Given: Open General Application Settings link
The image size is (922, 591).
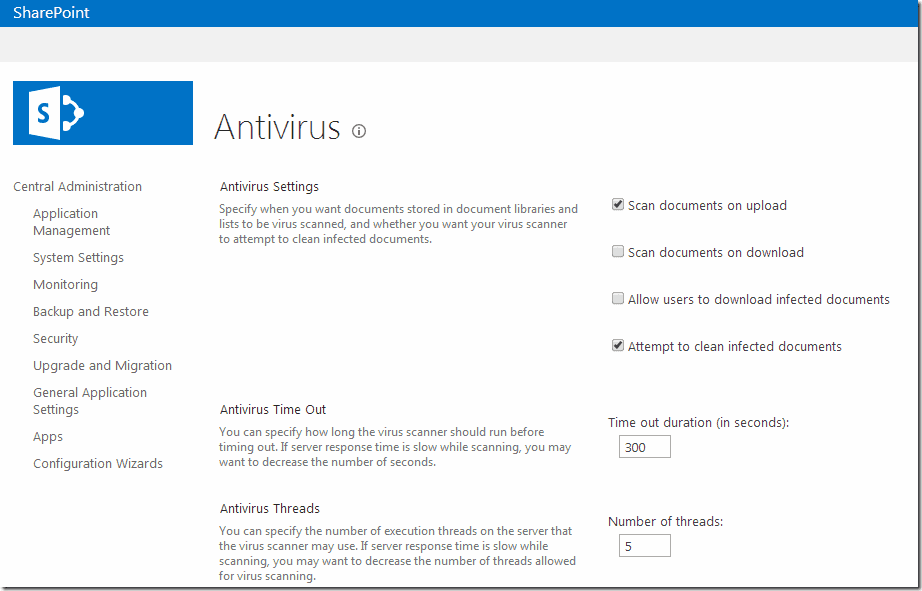Looking at the screenshot, I should [89, 401].
